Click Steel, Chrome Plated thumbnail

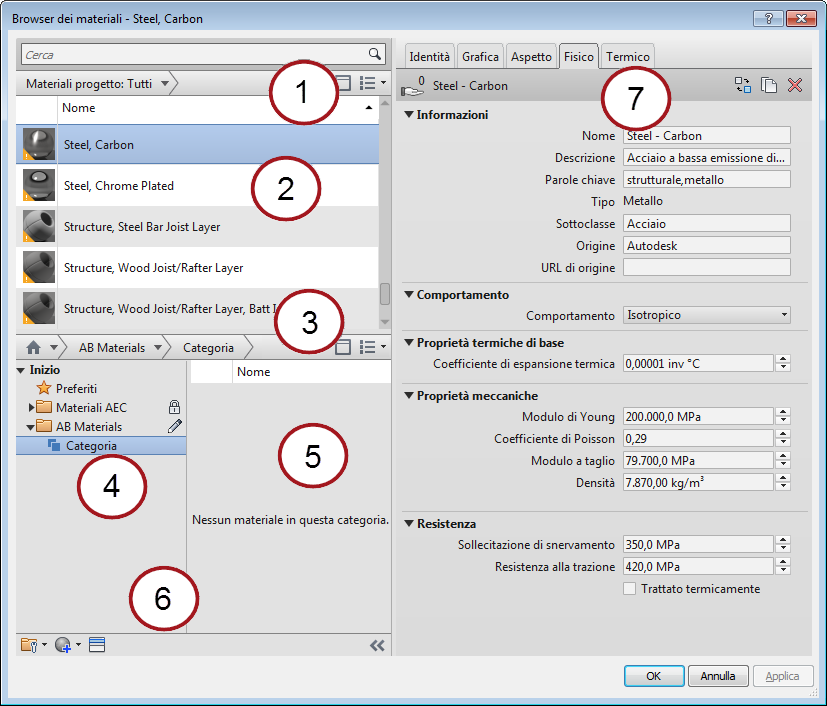39,185
